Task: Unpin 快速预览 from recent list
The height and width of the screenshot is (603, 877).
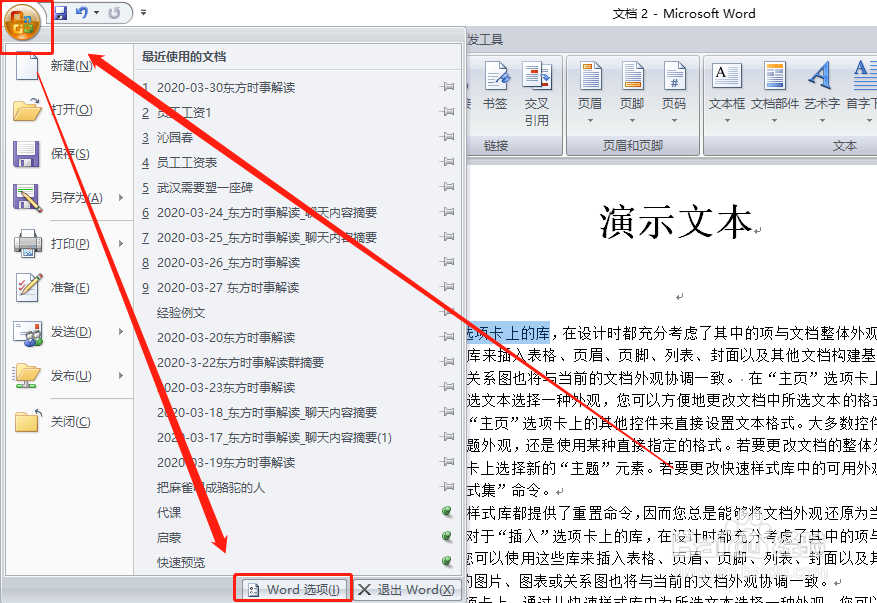Action: click(446, 560)
